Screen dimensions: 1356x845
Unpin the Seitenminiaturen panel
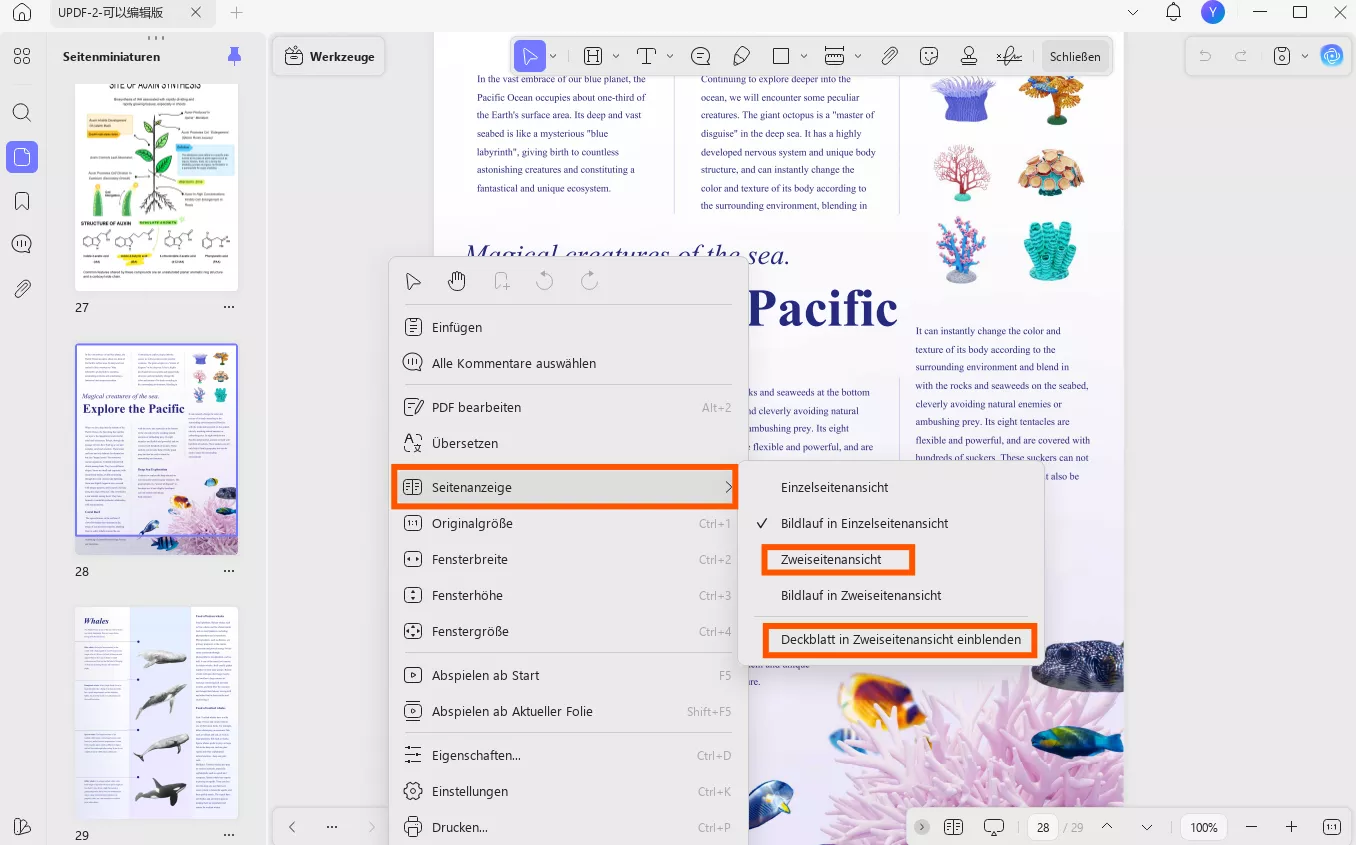(234, 56)
